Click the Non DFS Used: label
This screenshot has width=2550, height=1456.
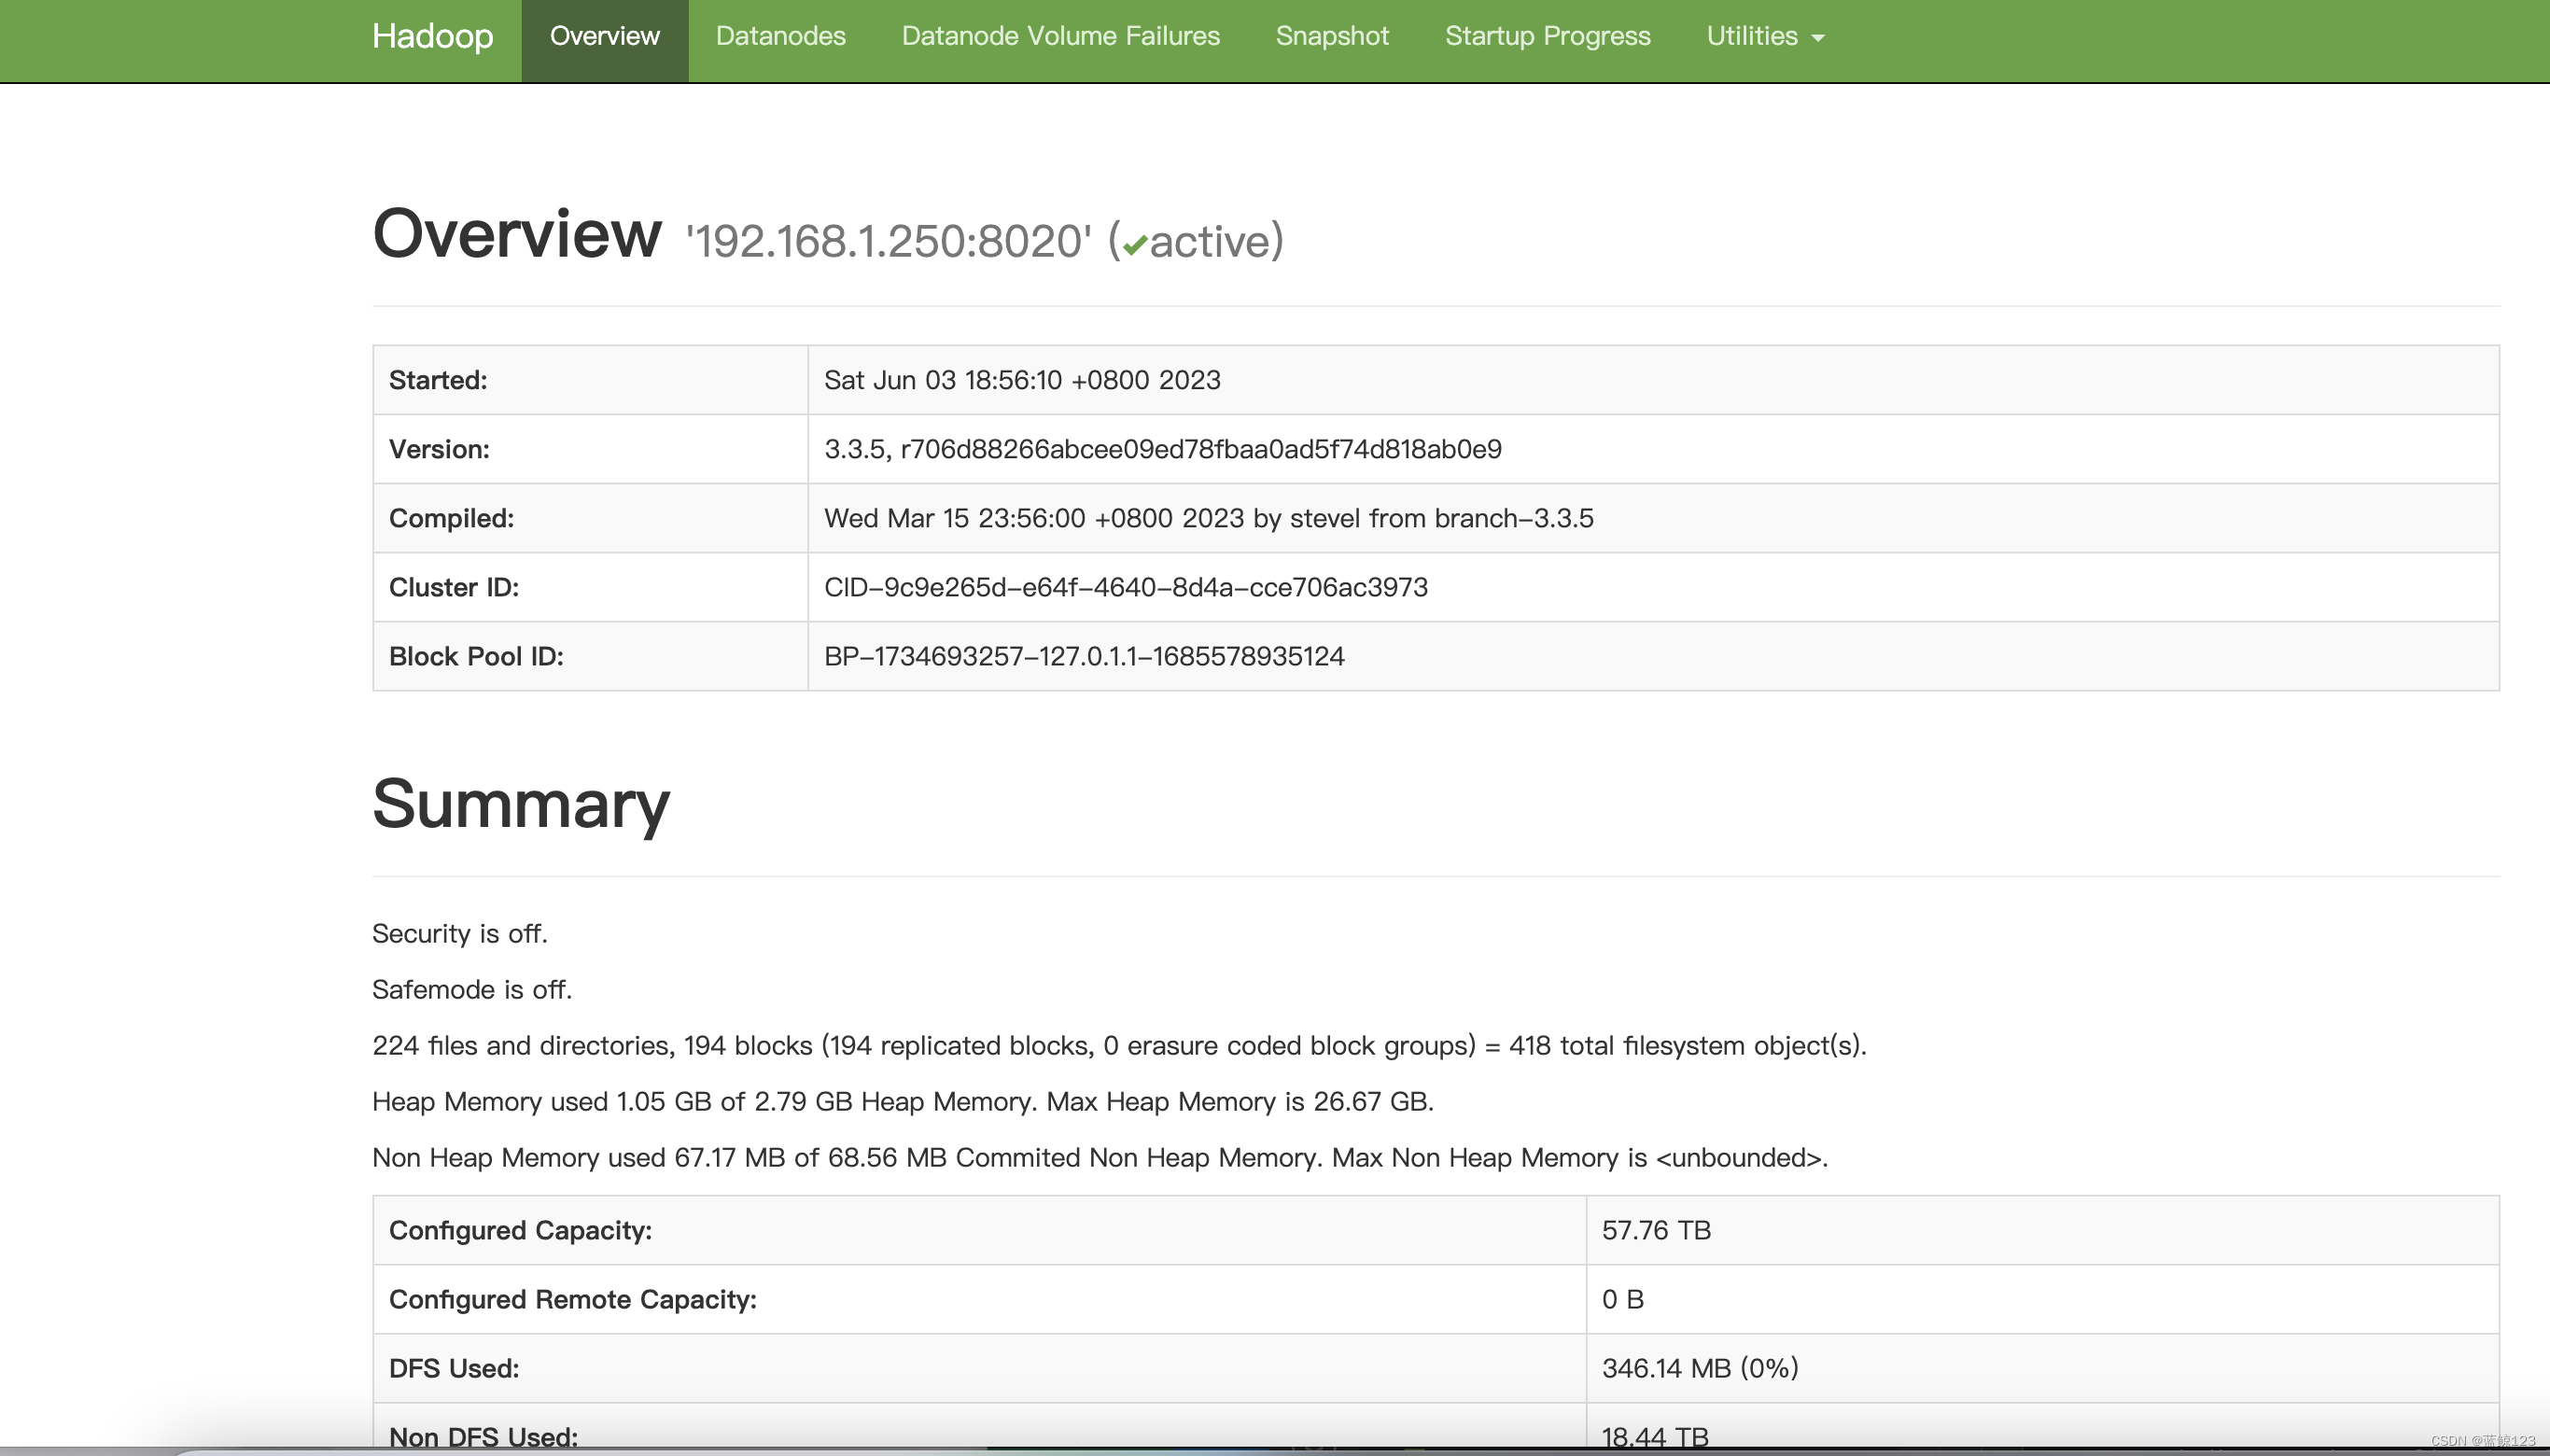[483, 1437]
